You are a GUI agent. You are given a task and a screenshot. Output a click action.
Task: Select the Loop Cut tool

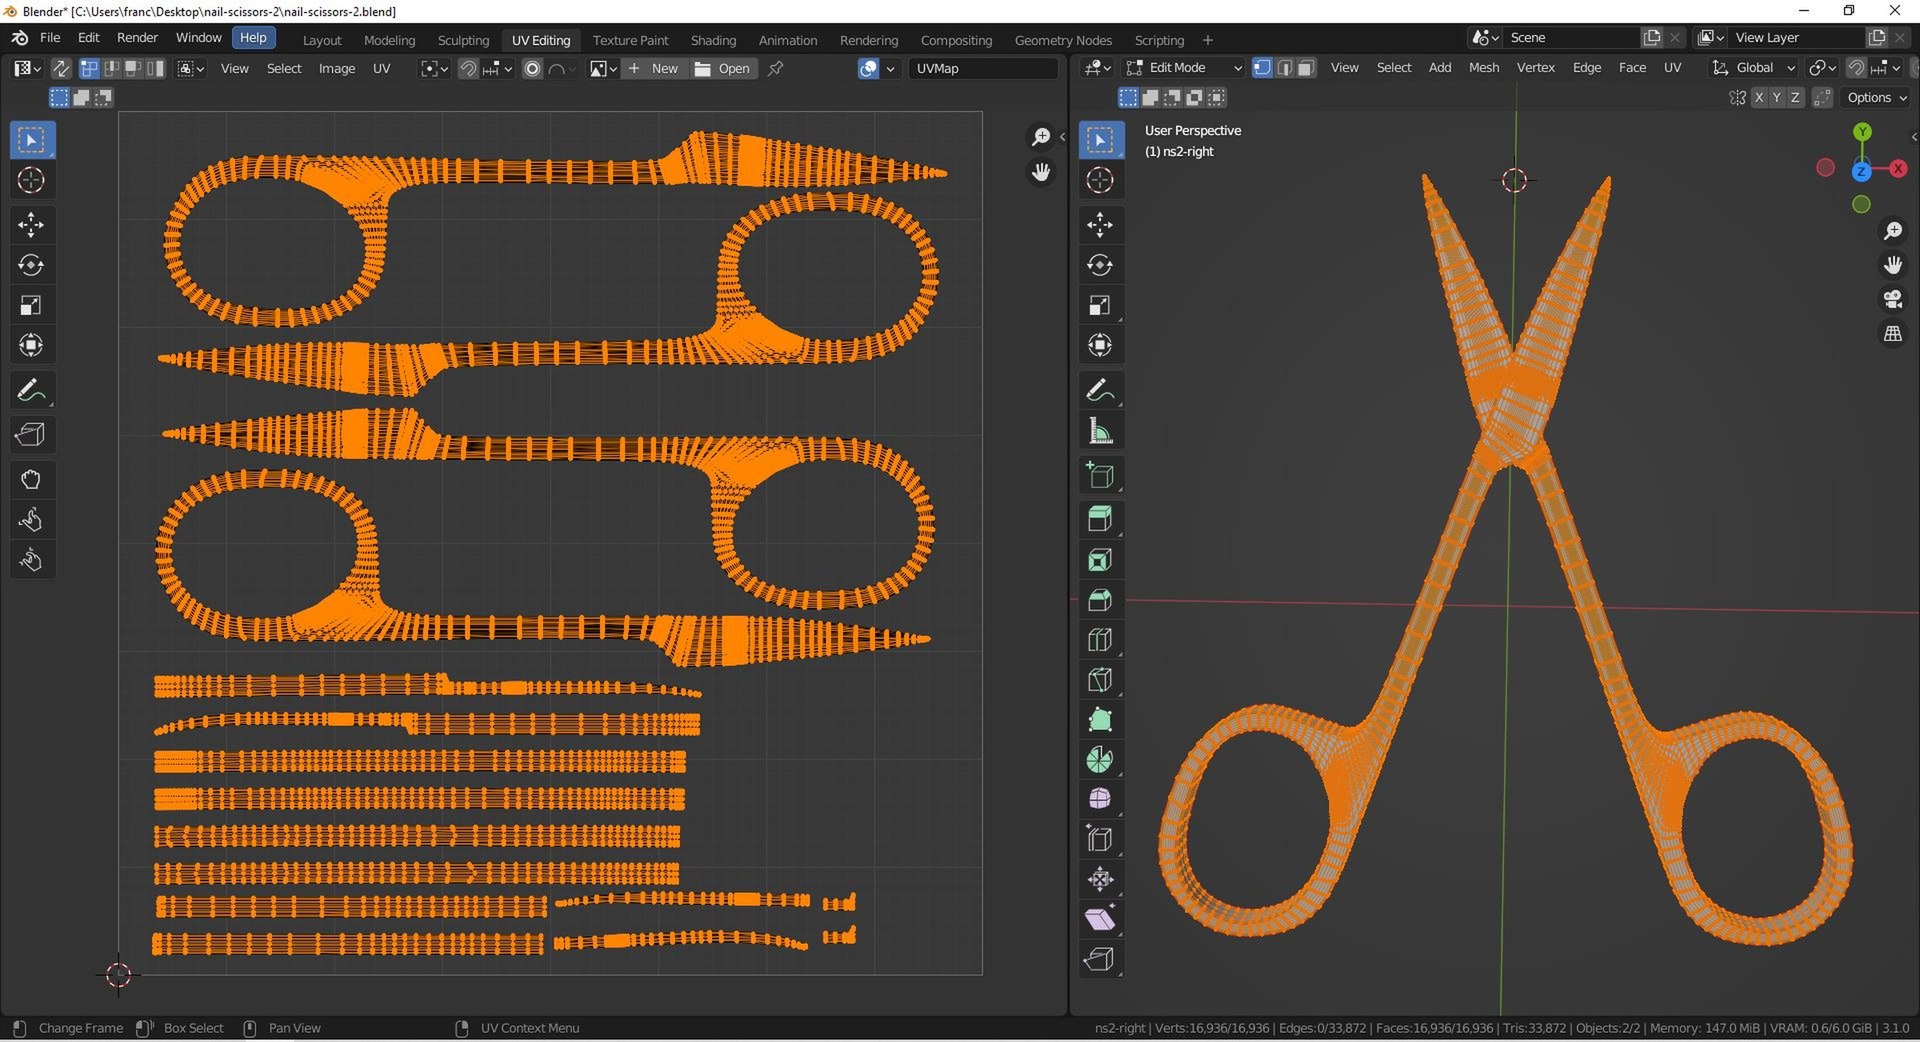pos(1100,640)
